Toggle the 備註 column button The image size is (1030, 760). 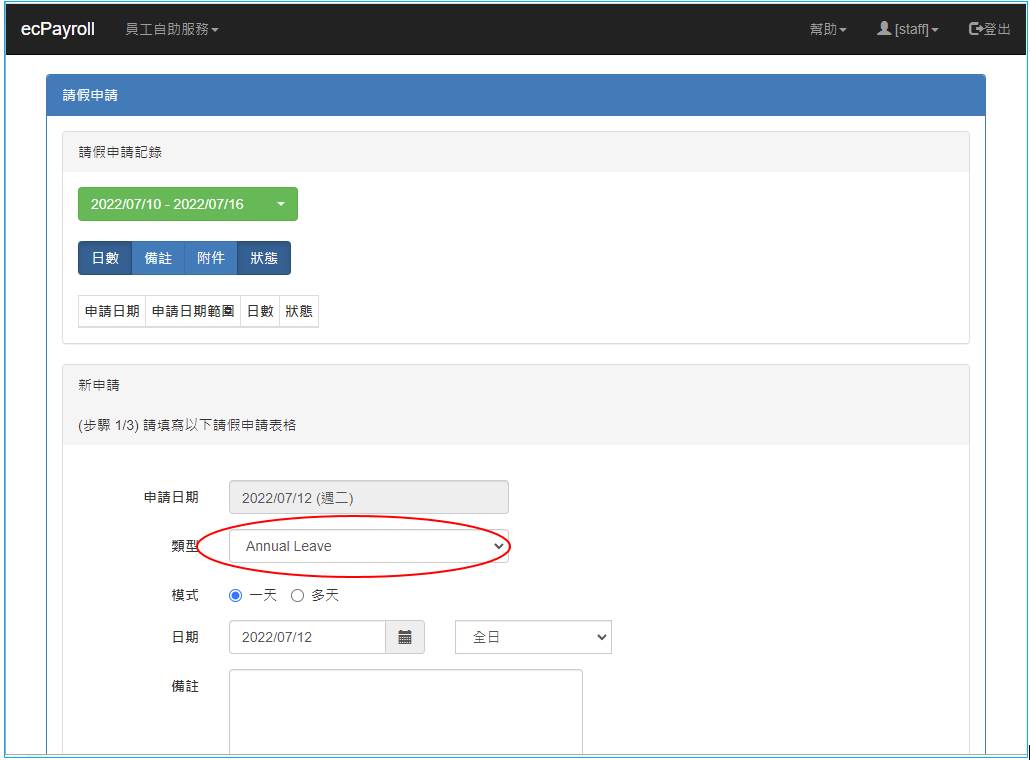(x=158, y=257)
